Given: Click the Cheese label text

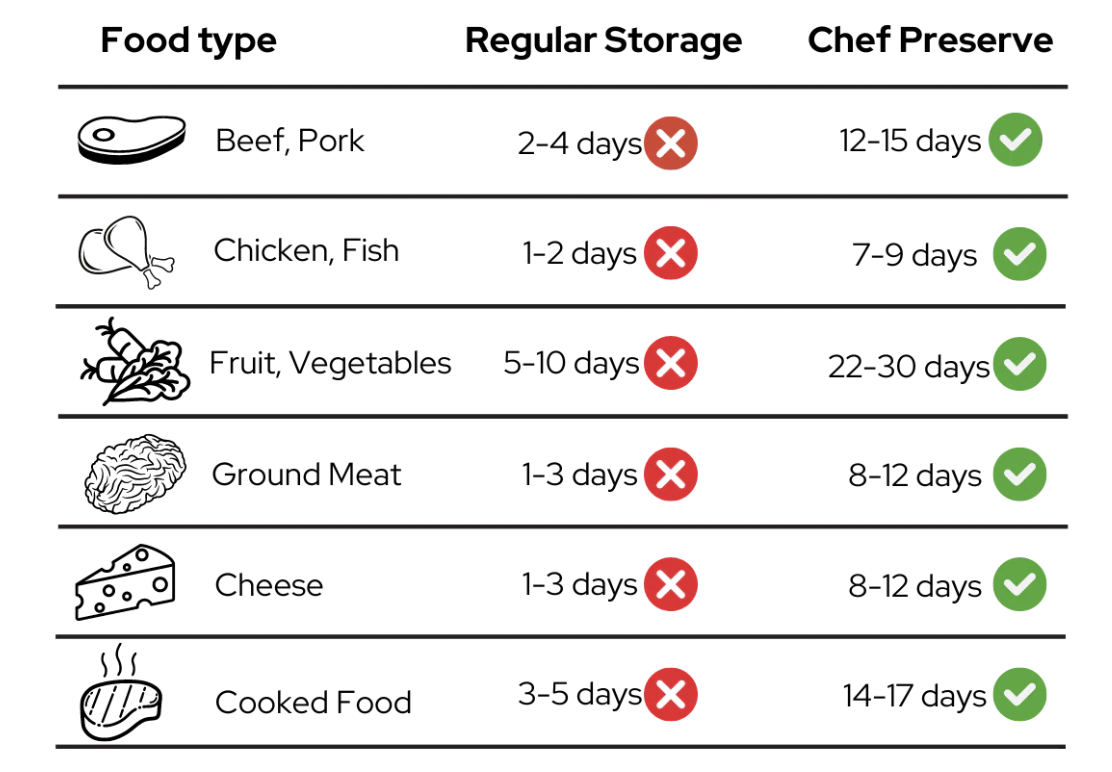Looking at the screenshot, I should point(269,586).
